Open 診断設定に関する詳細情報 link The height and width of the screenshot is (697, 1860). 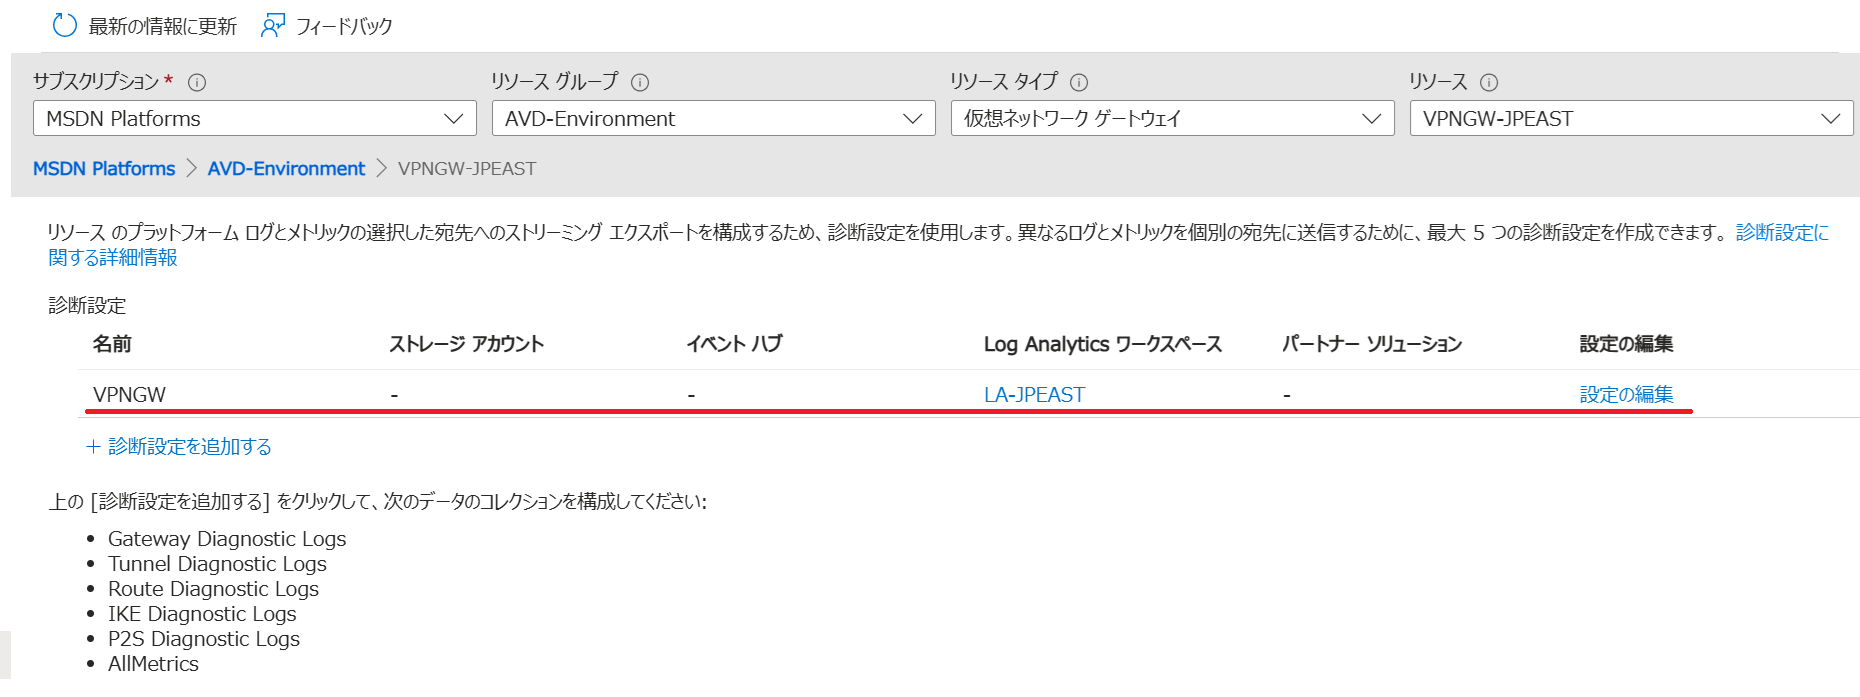coord(1782,232)
